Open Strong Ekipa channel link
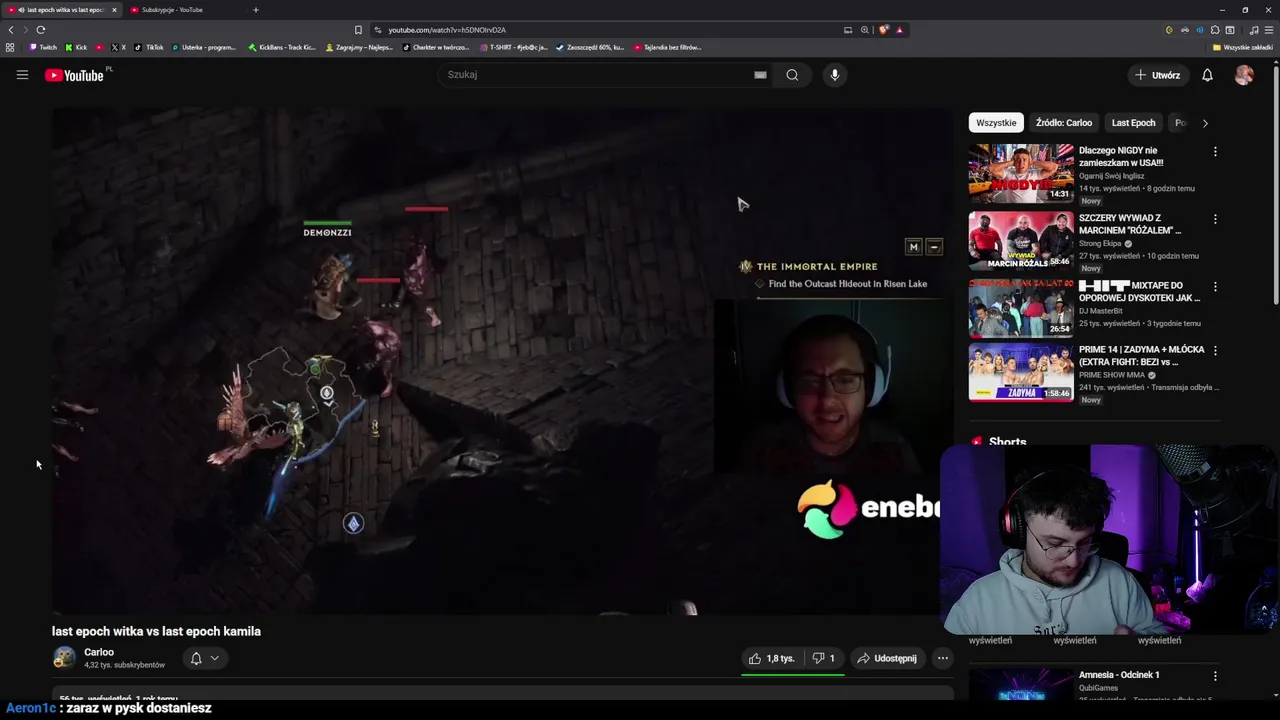The image size is (1280, 720). click(x=1100, y=243)
